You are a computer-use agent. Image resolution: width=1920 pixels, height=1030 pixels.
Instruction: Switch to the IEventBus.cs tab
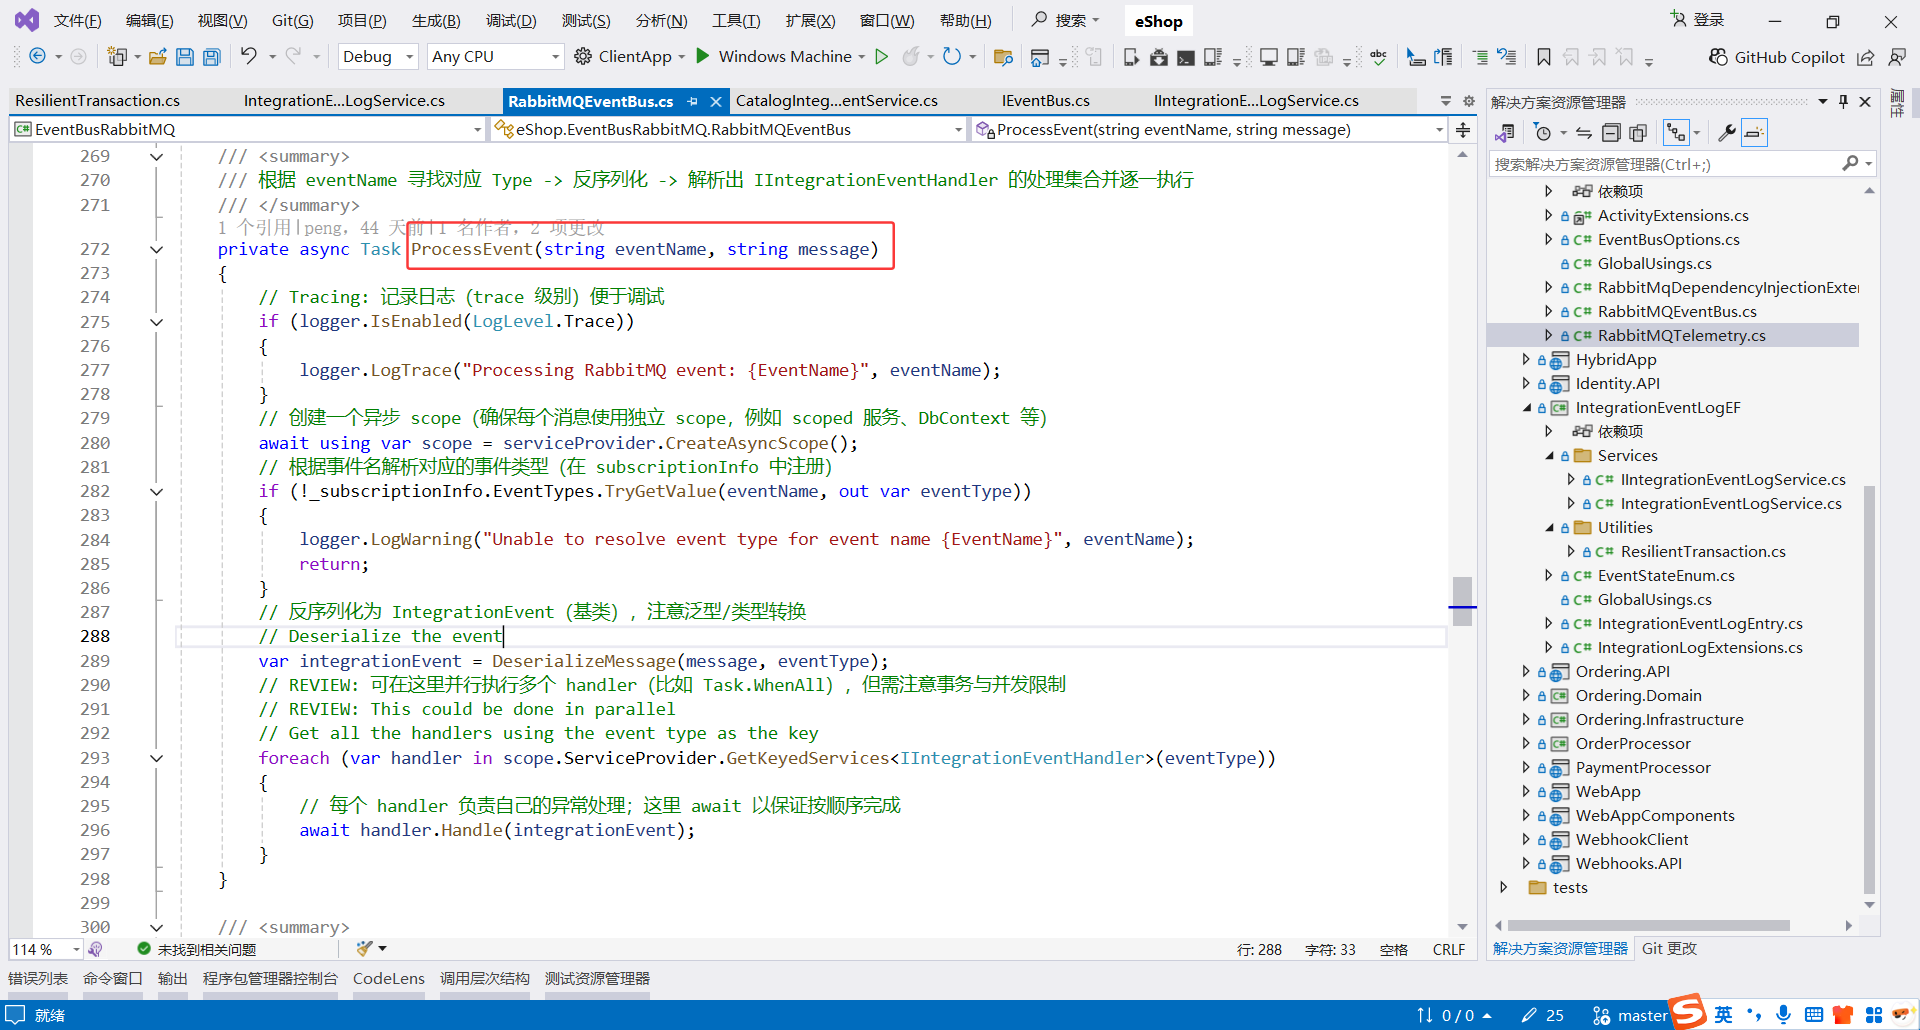(x=1045, y=100)
